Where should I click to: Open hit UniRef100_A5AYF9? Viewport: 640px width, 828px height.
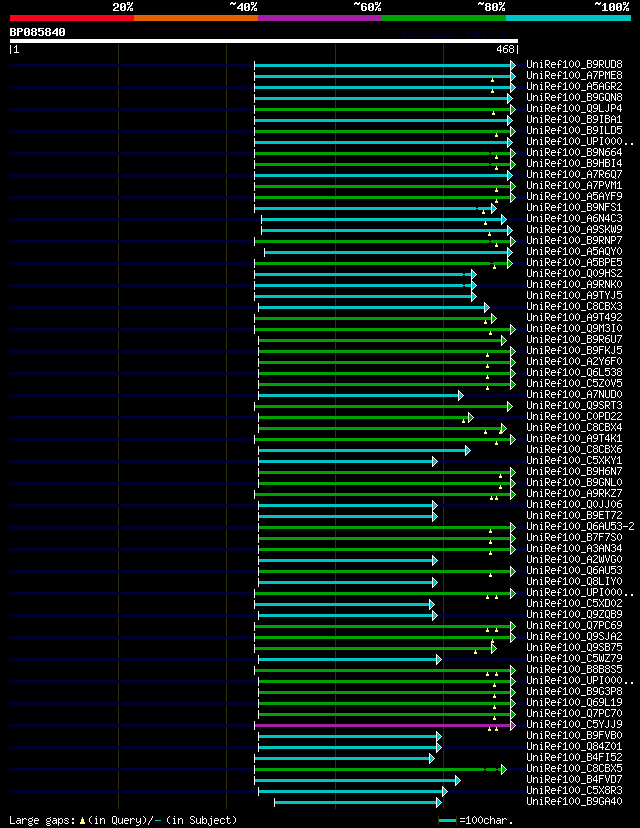point(574,196)
